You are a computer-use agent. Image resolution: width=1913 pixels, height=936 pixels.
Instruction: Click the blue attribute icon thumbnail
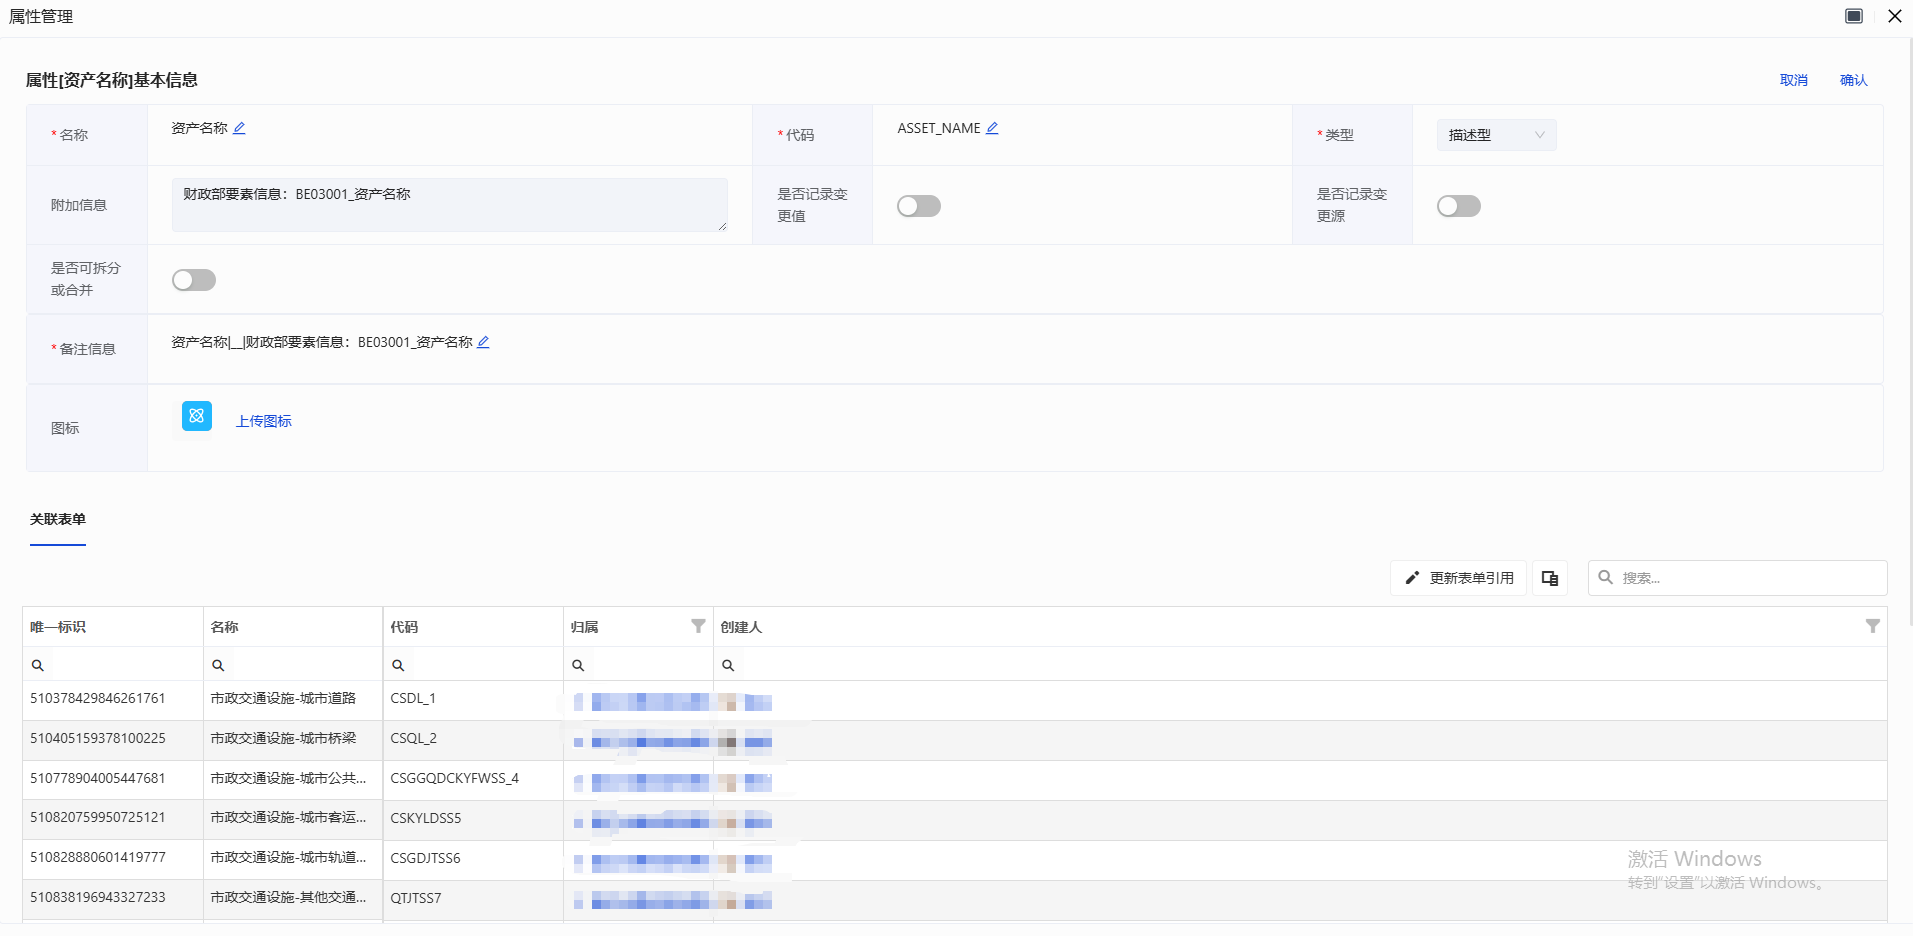point(197,416)
